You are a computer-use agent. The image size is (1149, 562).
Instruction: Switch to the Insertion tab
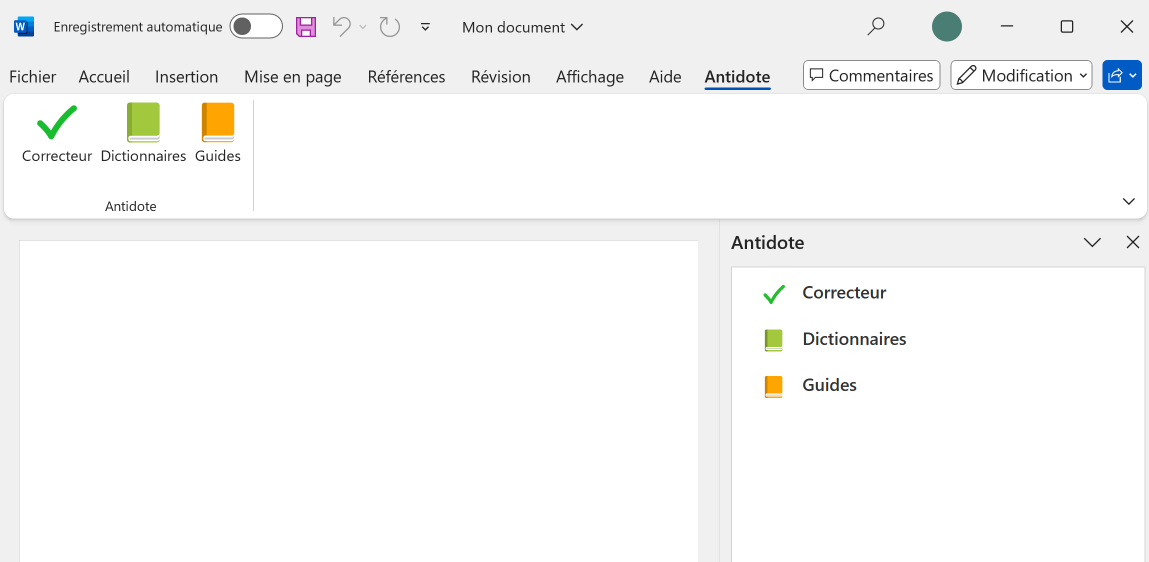pyautogui.click(x=186, y=77)
